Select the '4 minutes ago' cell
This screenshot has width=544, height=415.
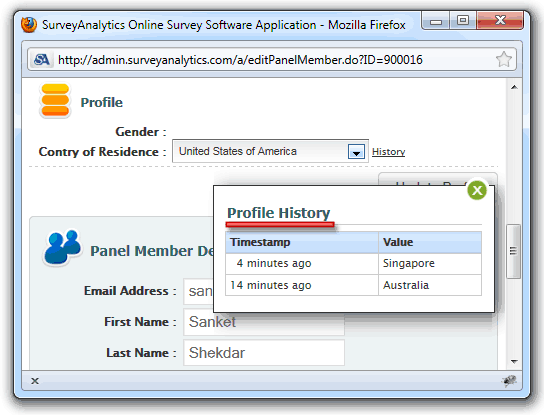(302, 264)
